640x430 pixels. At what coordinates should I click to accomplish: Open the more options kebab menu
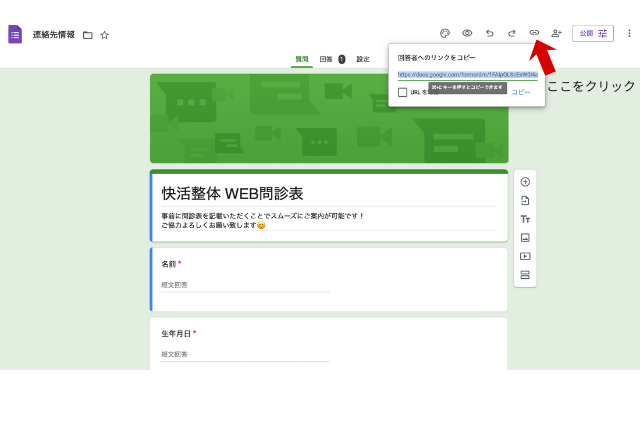[629, 33]
